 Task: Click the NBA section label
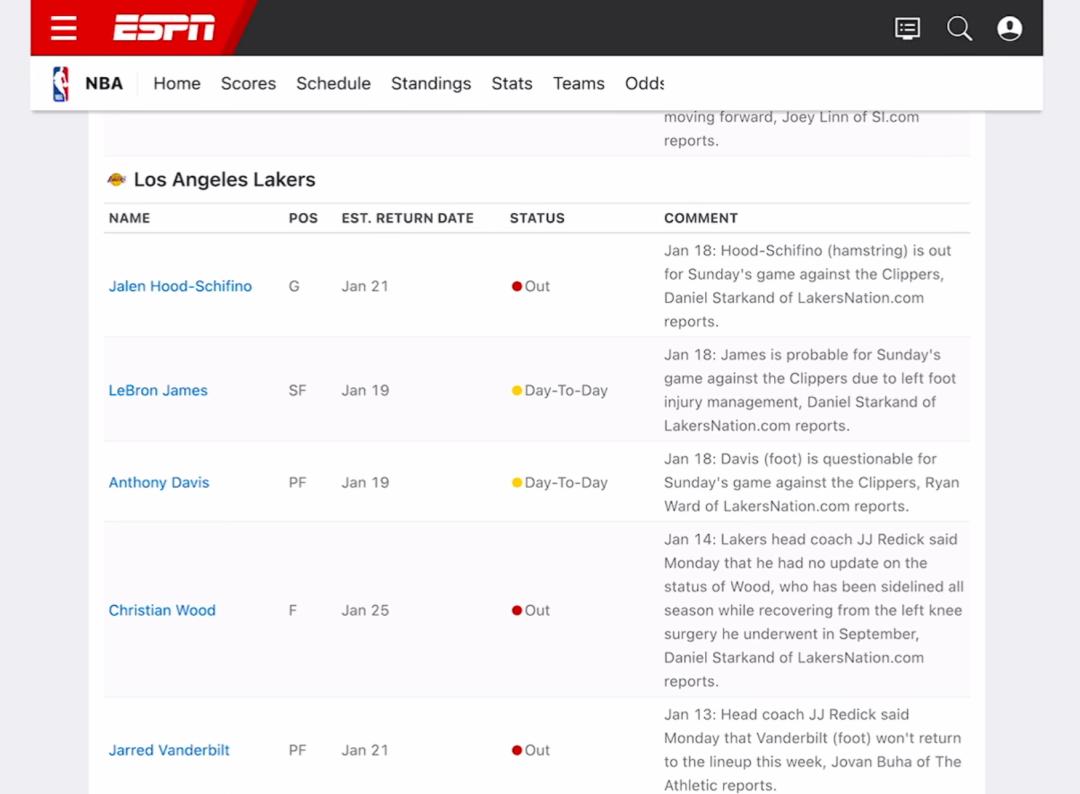coord(104,83)
